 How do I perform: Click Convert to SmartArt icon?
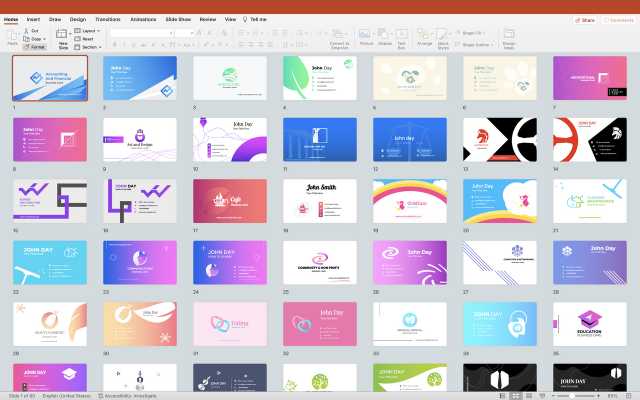(x=339, y=36)
